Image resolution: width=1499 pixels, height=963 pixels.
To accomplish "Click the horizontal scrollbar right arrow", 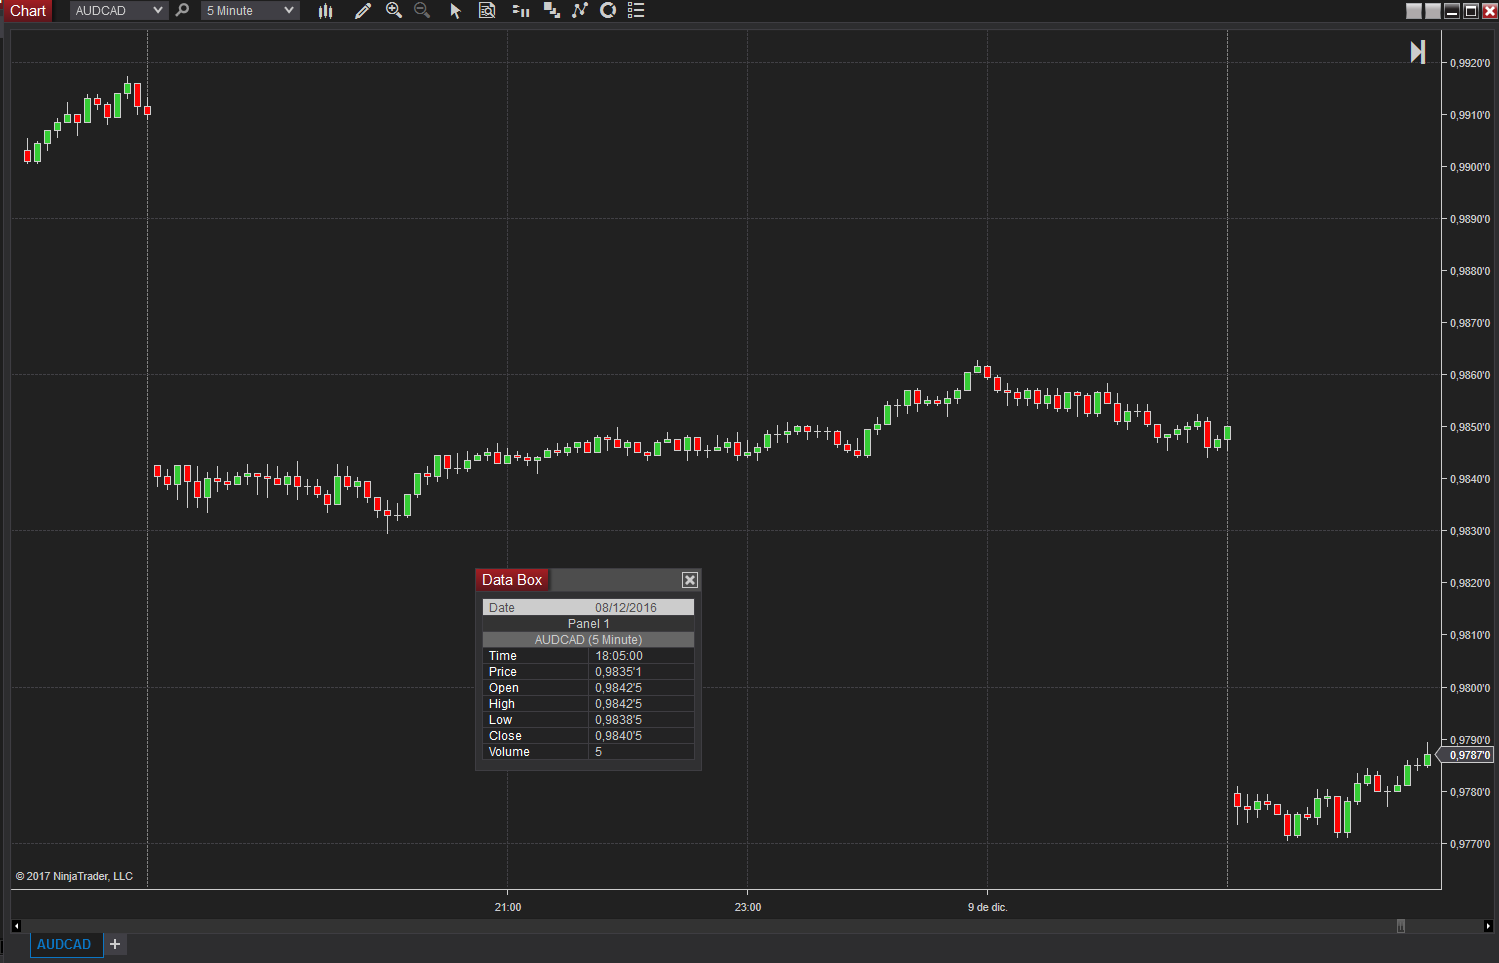I will (x=1489, y=926).
